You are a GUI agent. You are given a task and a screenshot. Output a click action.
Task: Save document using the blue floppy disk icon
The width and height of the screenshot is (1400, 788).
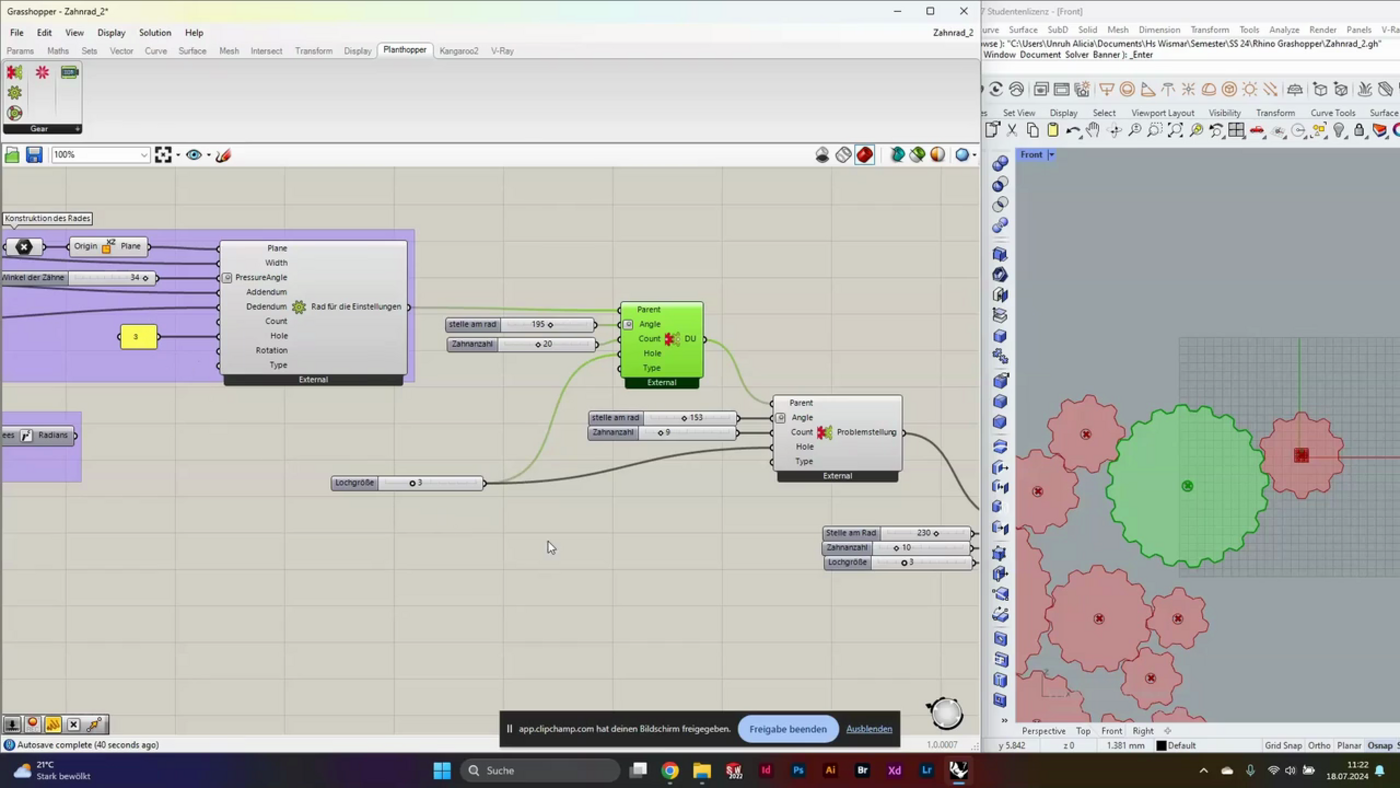pyautogui.click(x=34, y=155)
